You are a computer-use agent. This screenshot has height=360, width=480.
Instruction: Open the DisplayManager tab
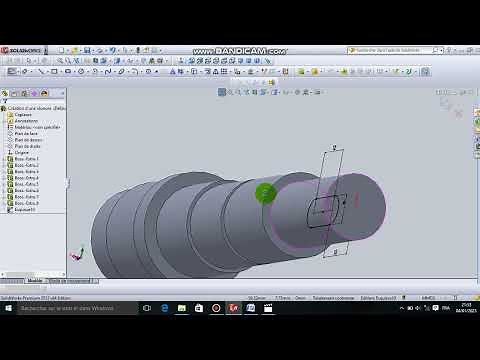pos(44,93)
